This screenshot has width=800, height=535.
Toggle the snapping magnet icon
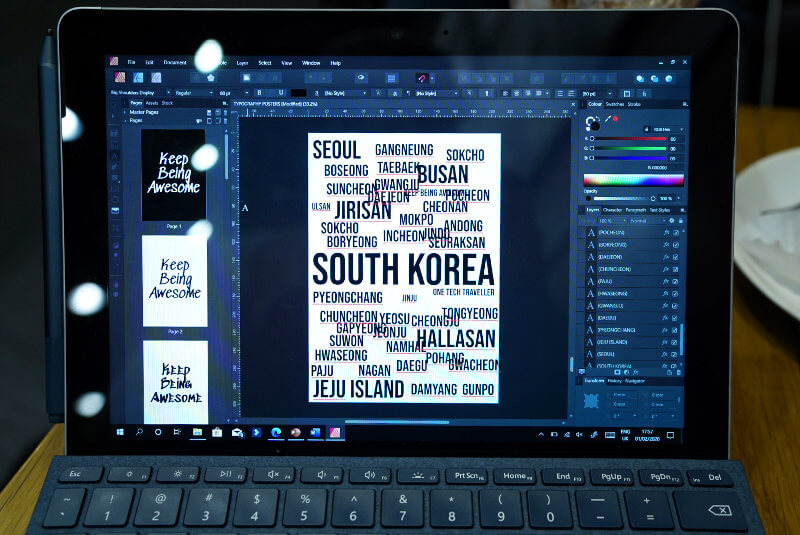[421, 78]
